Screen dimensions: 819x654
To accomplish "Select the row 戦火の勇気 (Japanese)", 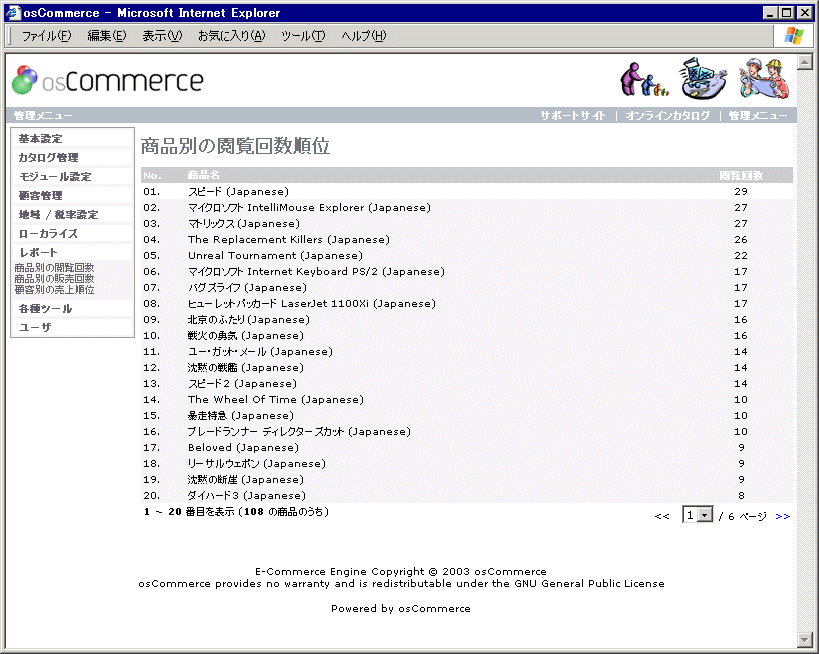I will [x=467, y=335].
